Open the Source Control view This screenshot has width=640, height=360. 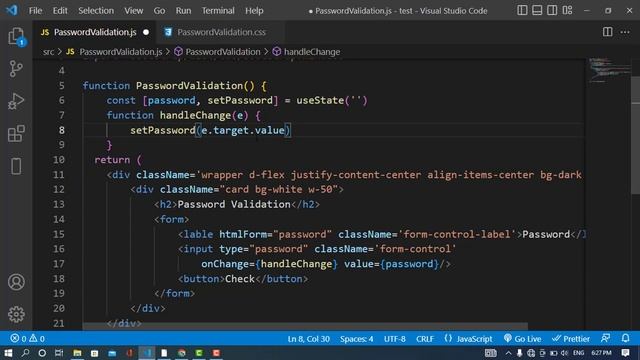(16, 69)
